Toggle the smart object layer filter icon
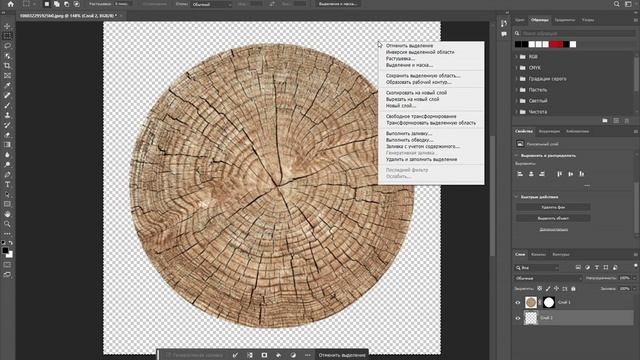The width and height of the screenshot is (640, 360). point(615,267)
